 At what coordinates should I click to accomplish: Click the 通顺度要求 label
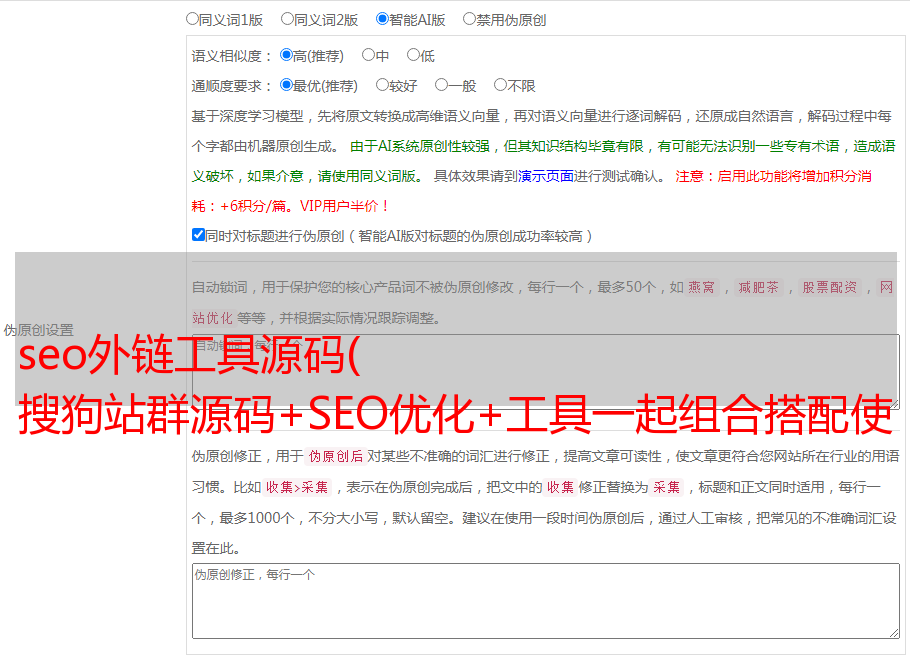coord(231,86)
